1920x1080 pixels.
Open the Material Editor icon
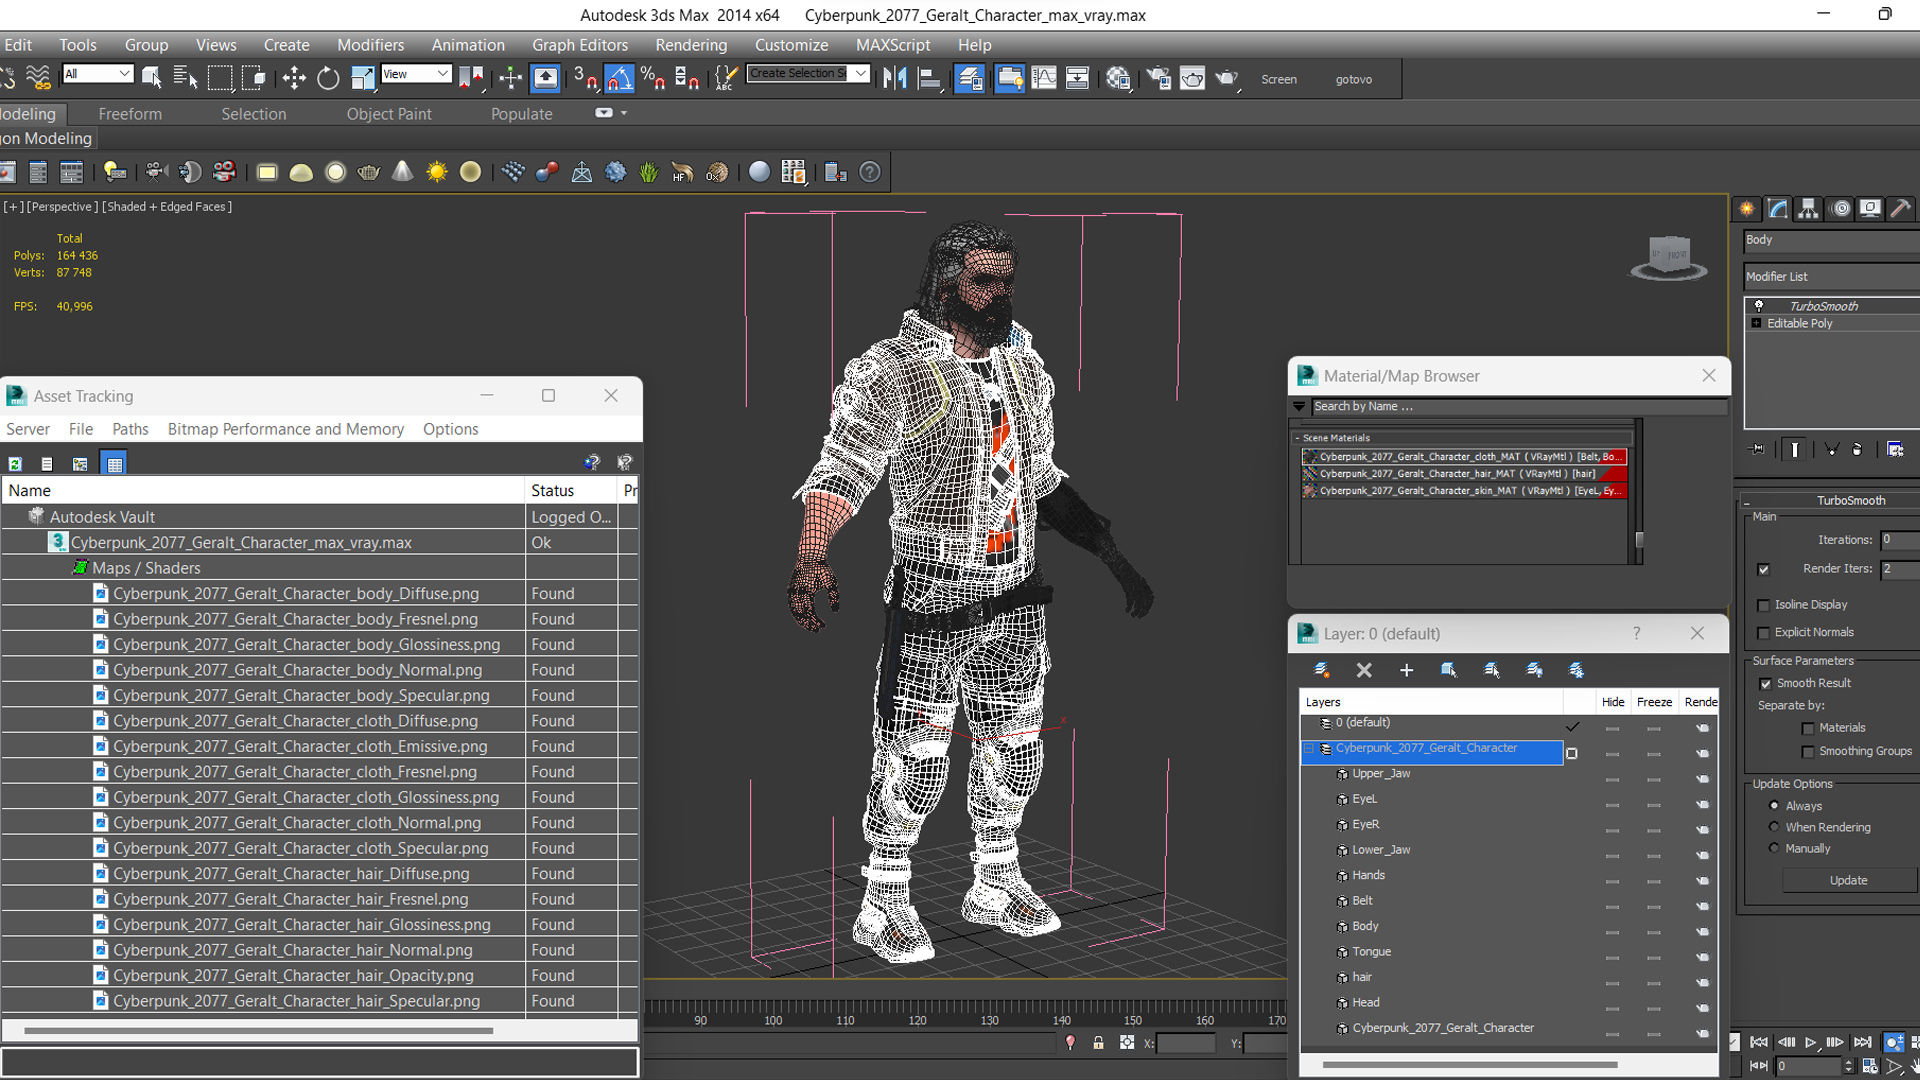click(1118, 78)
